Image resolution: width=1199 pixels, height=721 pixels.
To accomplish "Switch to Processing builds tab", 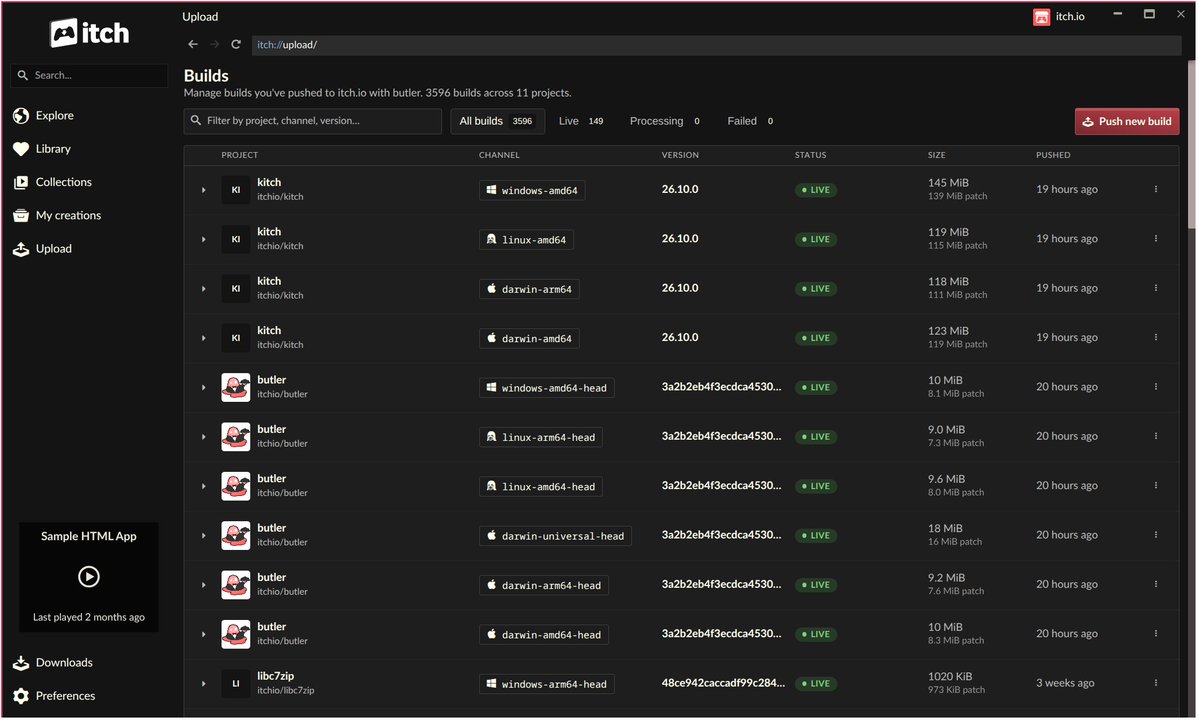I will [x=664, y=122].
